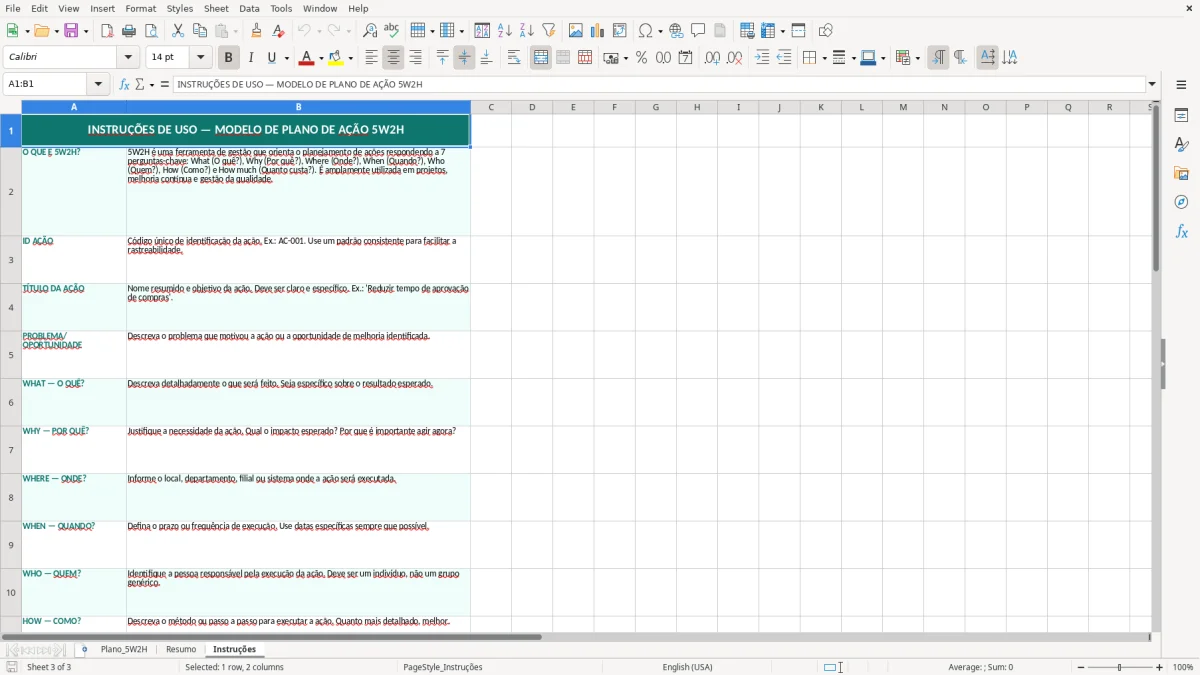
Task: Open the Styles menu
Action: [180, 8]
